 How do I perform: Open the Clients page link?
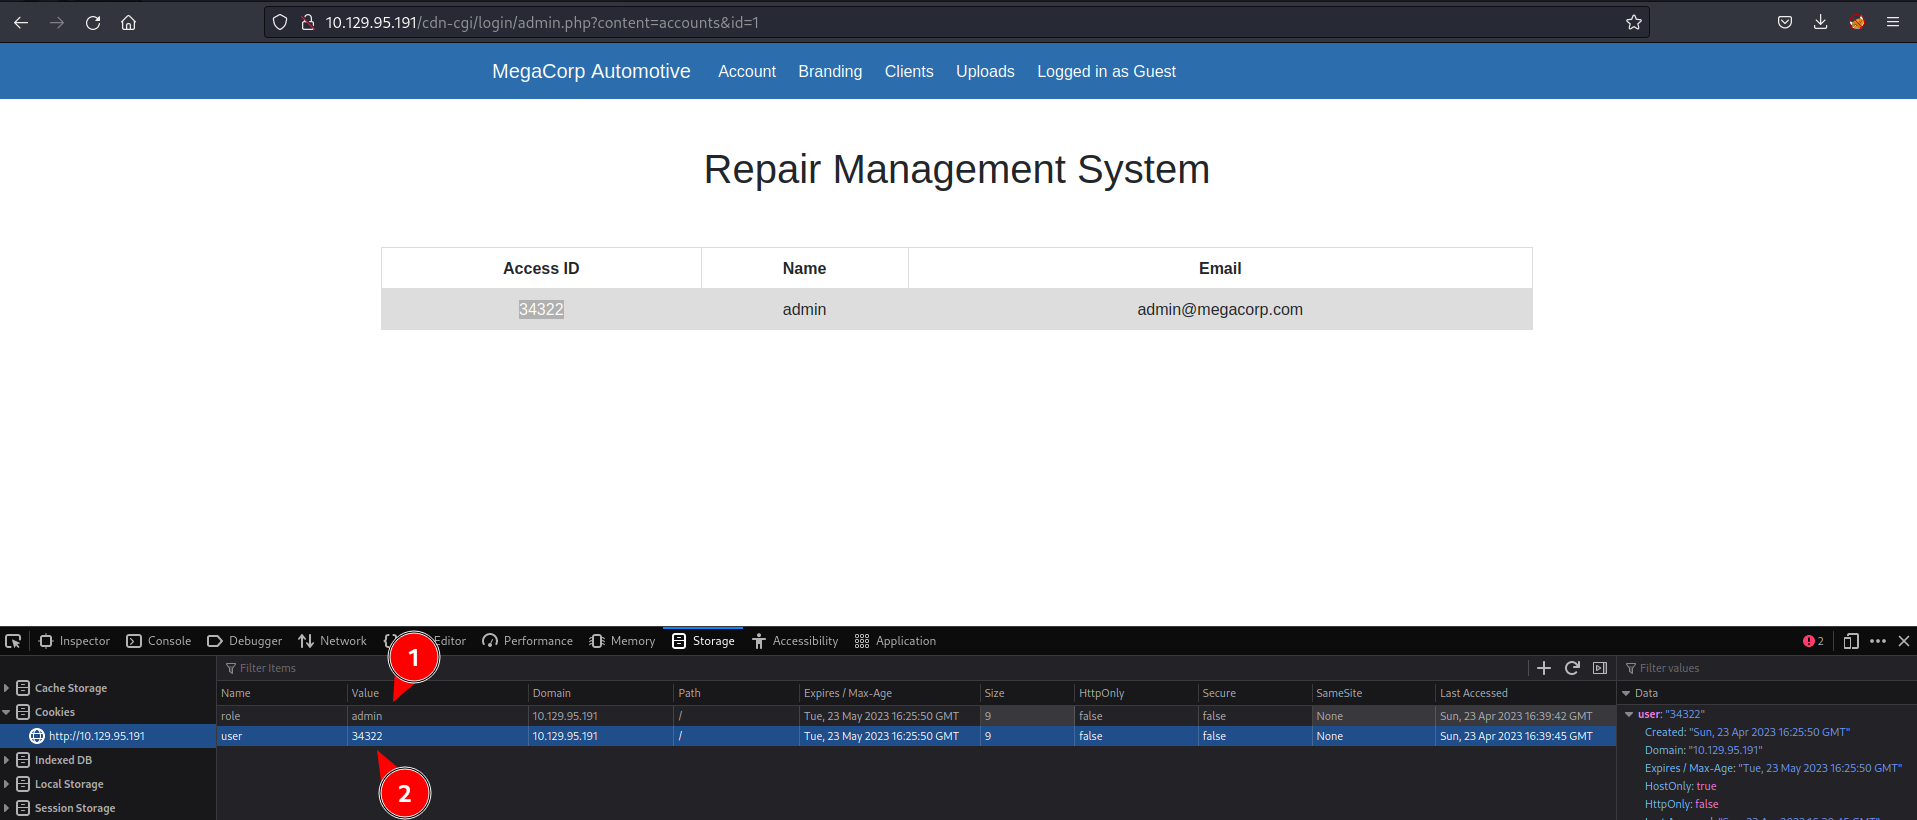(x=909, y=71)
